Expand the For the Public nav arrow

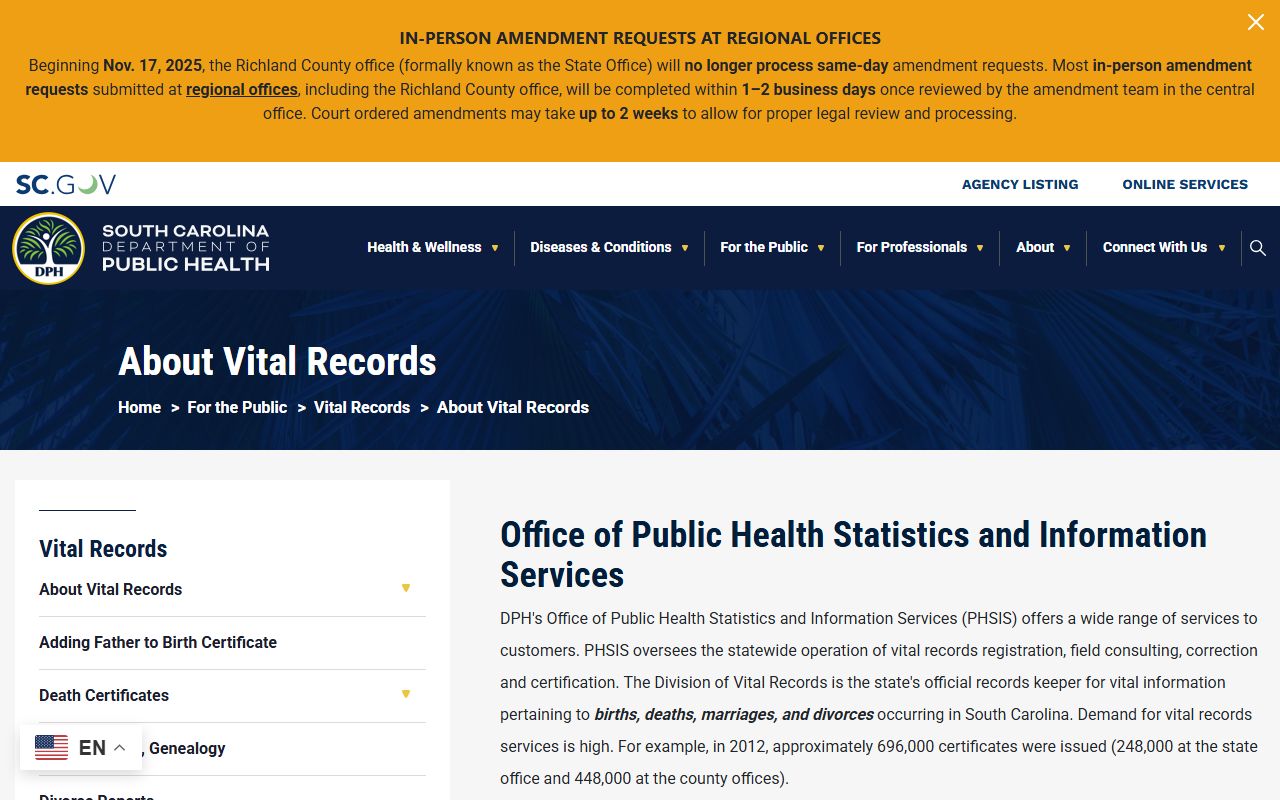[821, 248]
